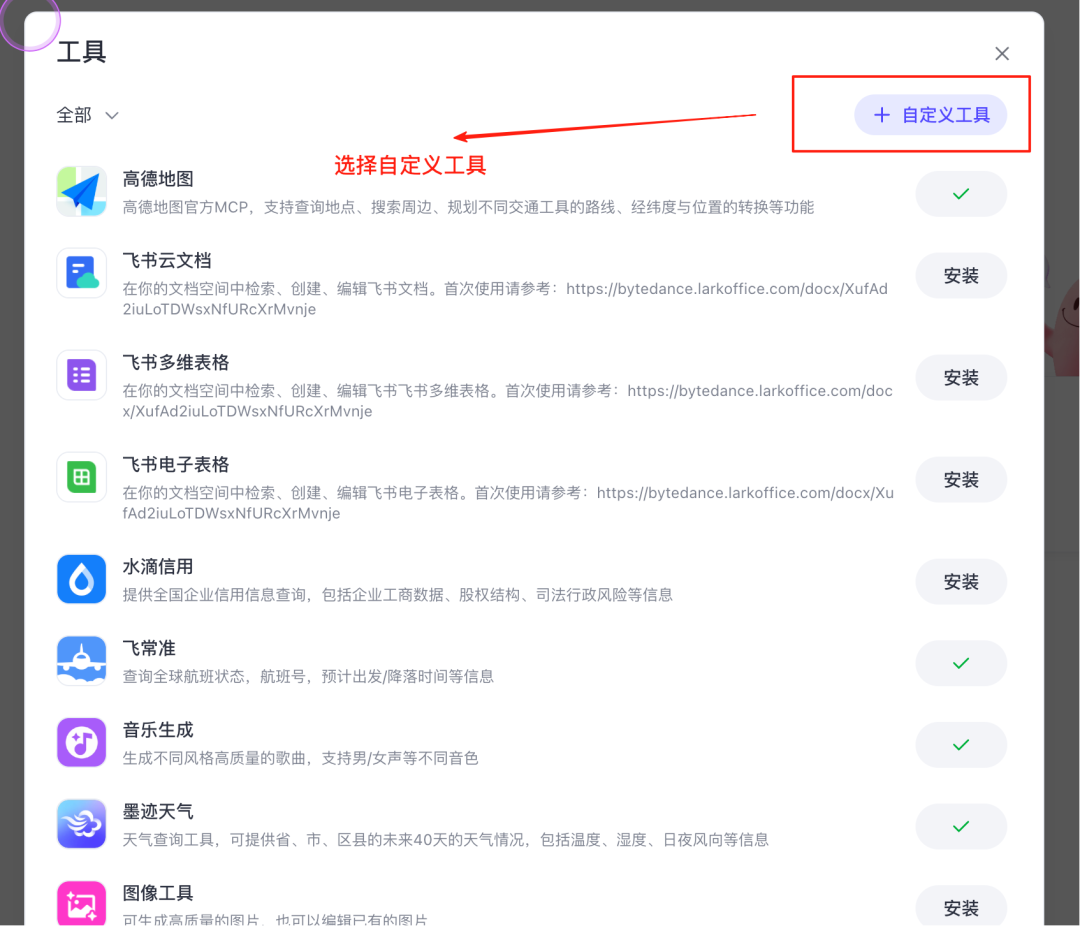Viewport: 1080px width, 926px height.
Task: Select the 音乐生成 title text
Action: coord(158,730)
